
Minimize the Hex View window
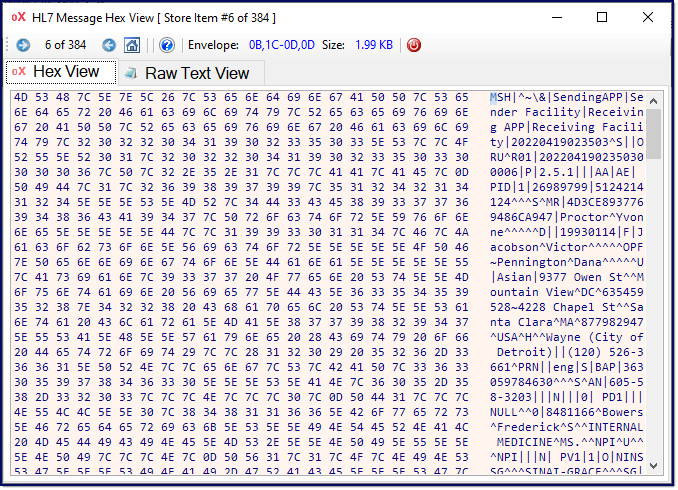click(557, 17)
